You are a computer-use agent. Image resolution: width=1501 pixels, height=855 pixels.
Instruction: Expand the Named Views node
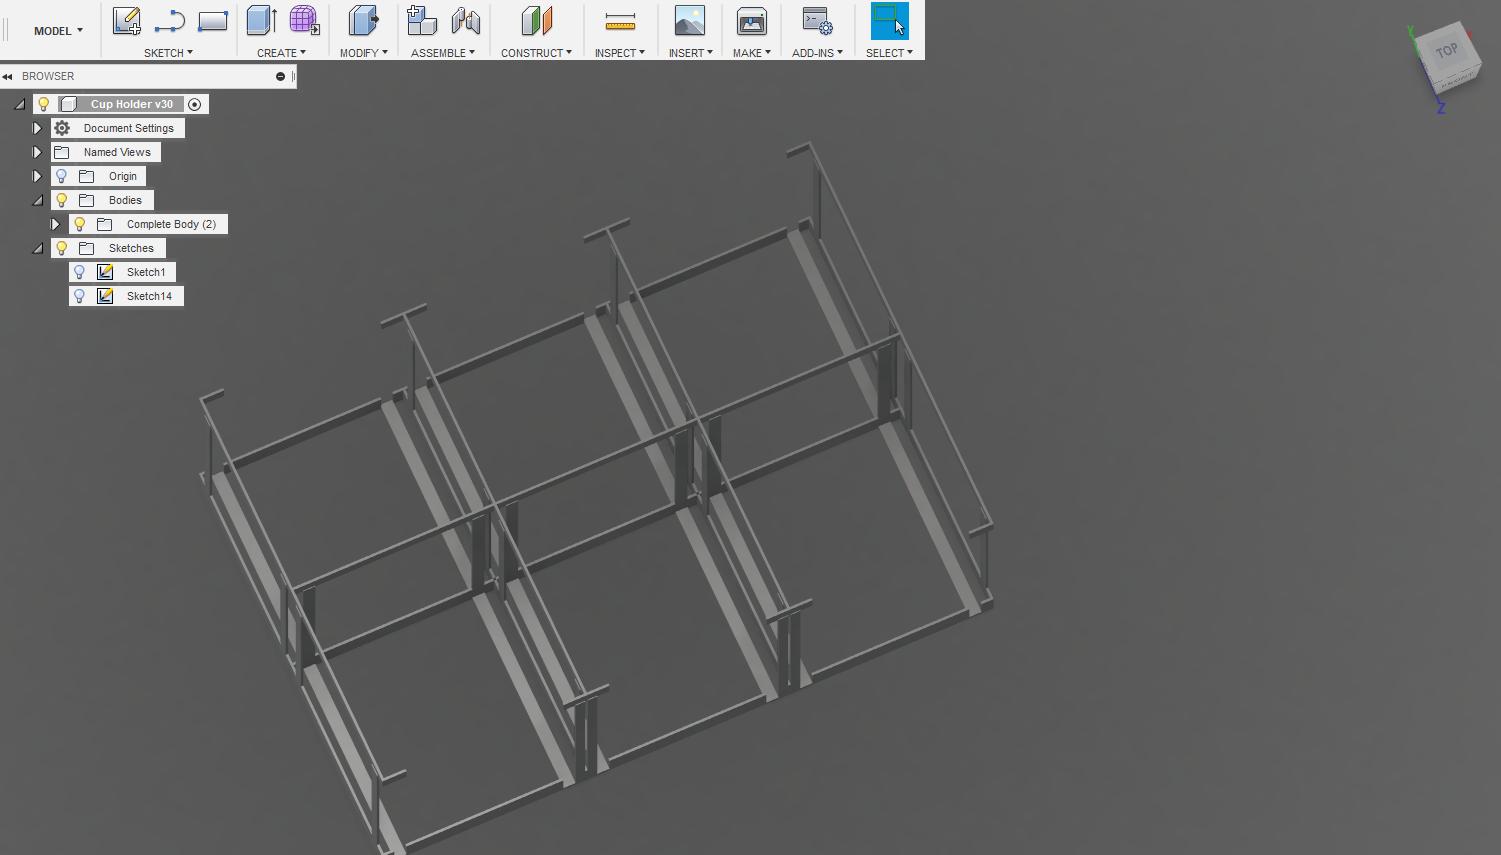(37, 152)
